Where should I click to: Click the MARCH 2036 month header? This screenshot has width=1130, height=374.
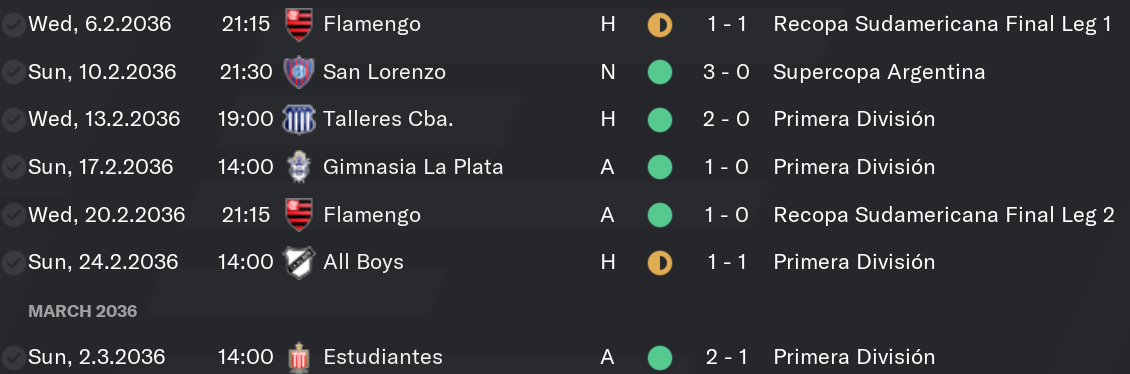82,311
